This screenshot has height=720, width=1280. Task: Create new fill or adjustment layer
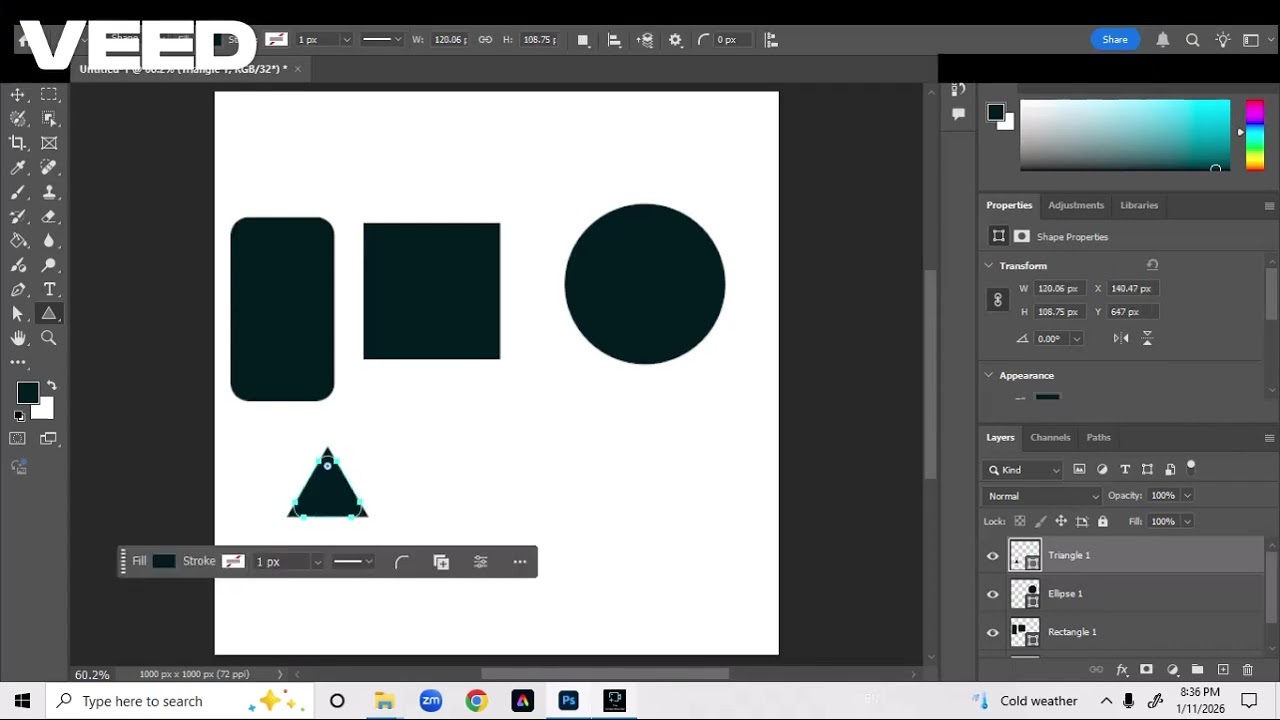[1172, 670]
